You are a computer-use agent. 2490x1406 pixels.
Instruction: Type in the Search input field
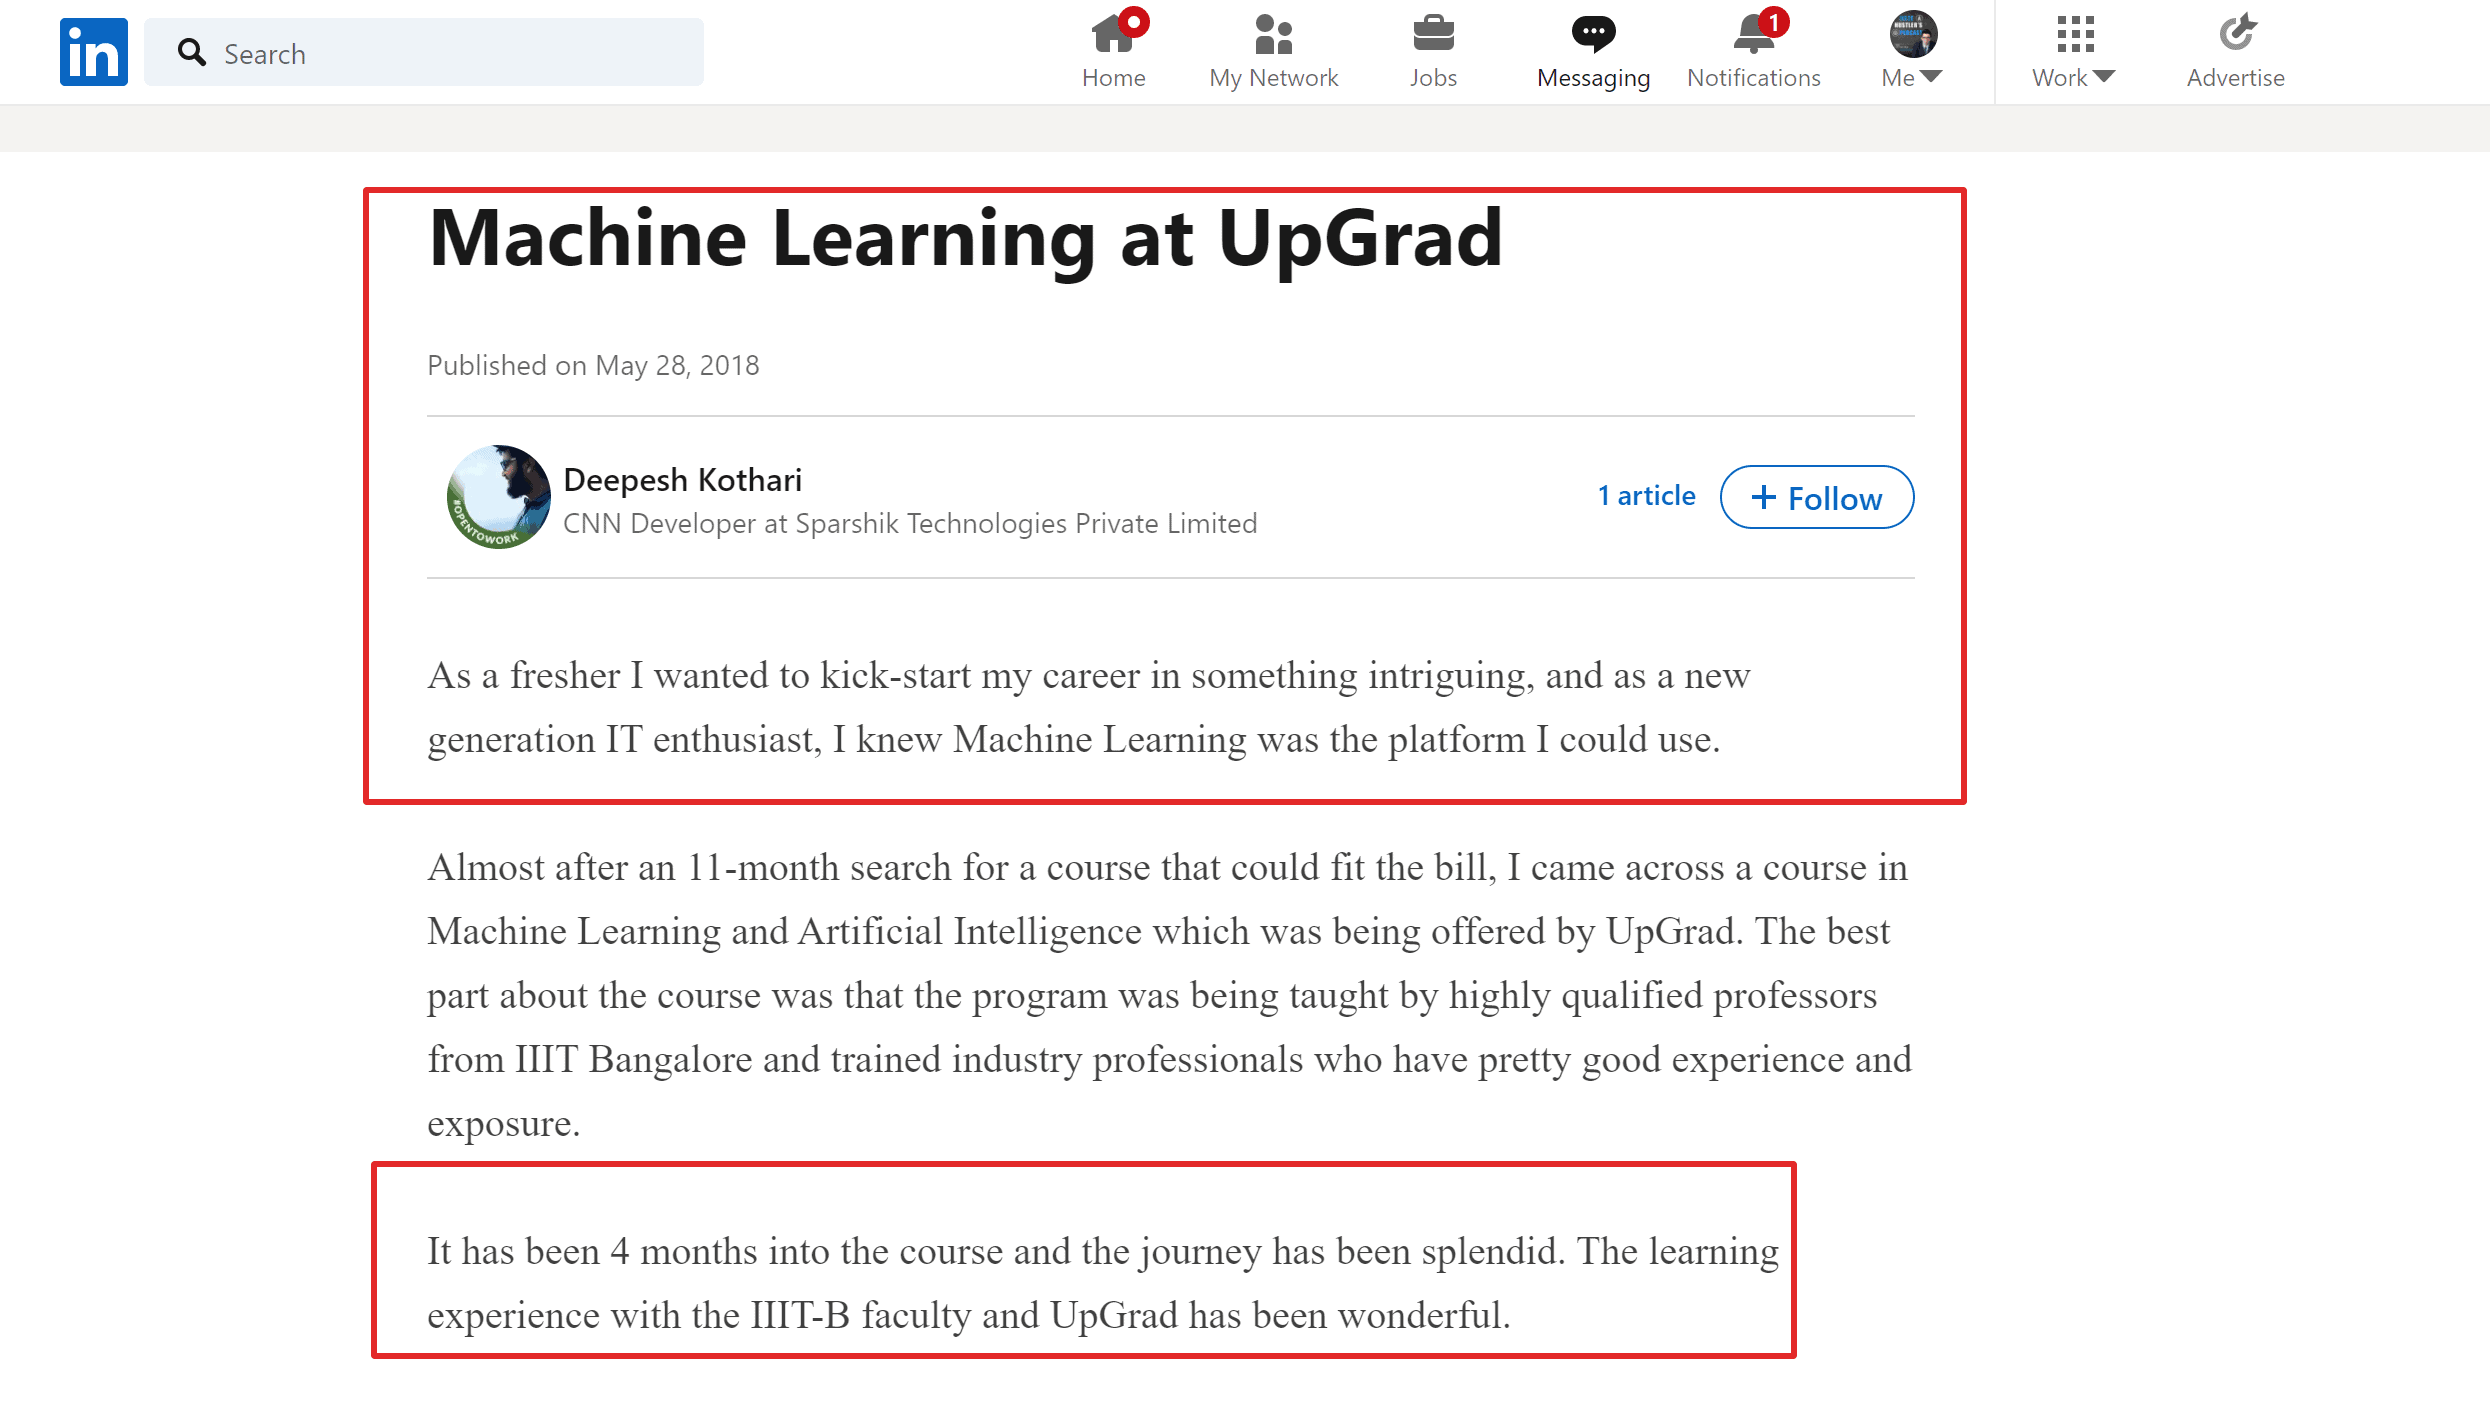pyautogui.click(x=450, y=53)
